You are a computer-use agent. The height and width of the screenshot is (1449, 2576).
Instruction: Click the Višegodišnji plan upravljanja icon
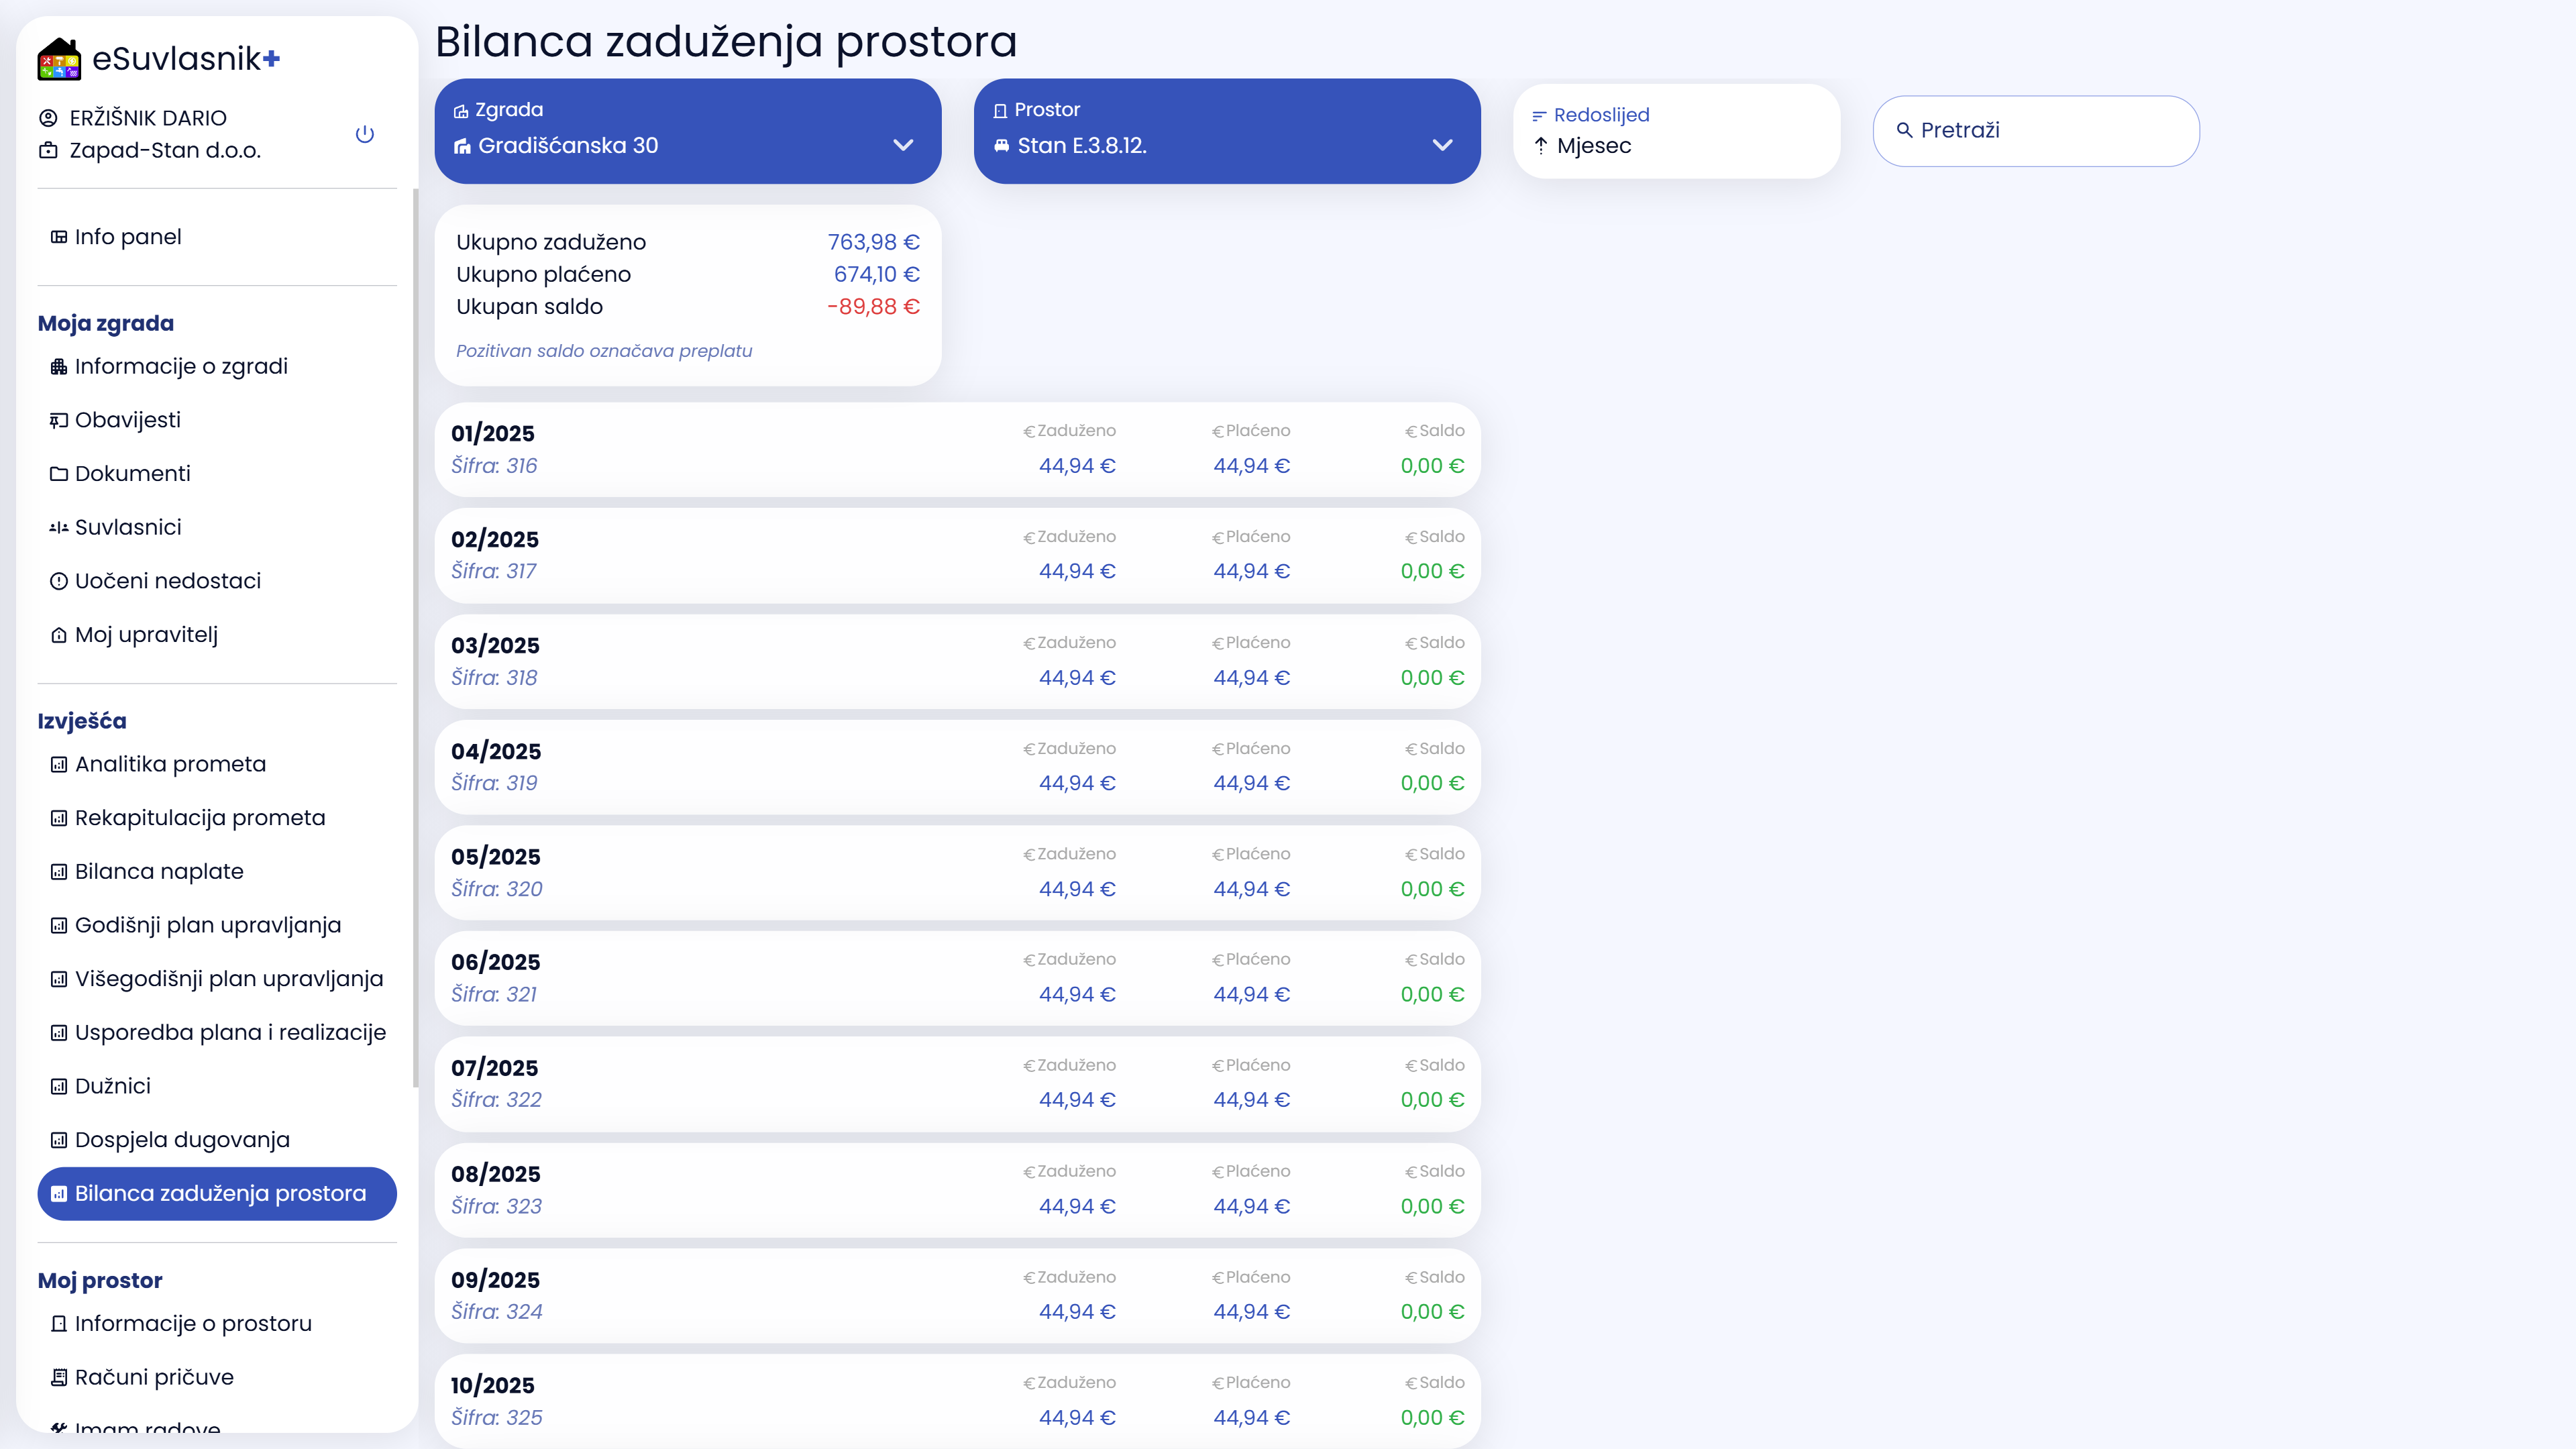(x=59, y=979)
